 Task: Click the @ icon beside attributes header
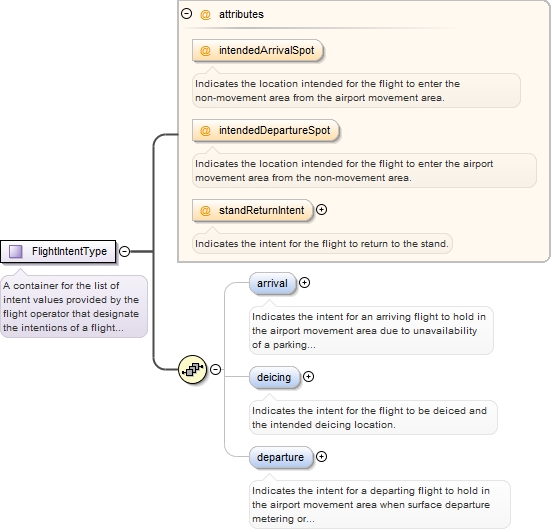(205, 14)
